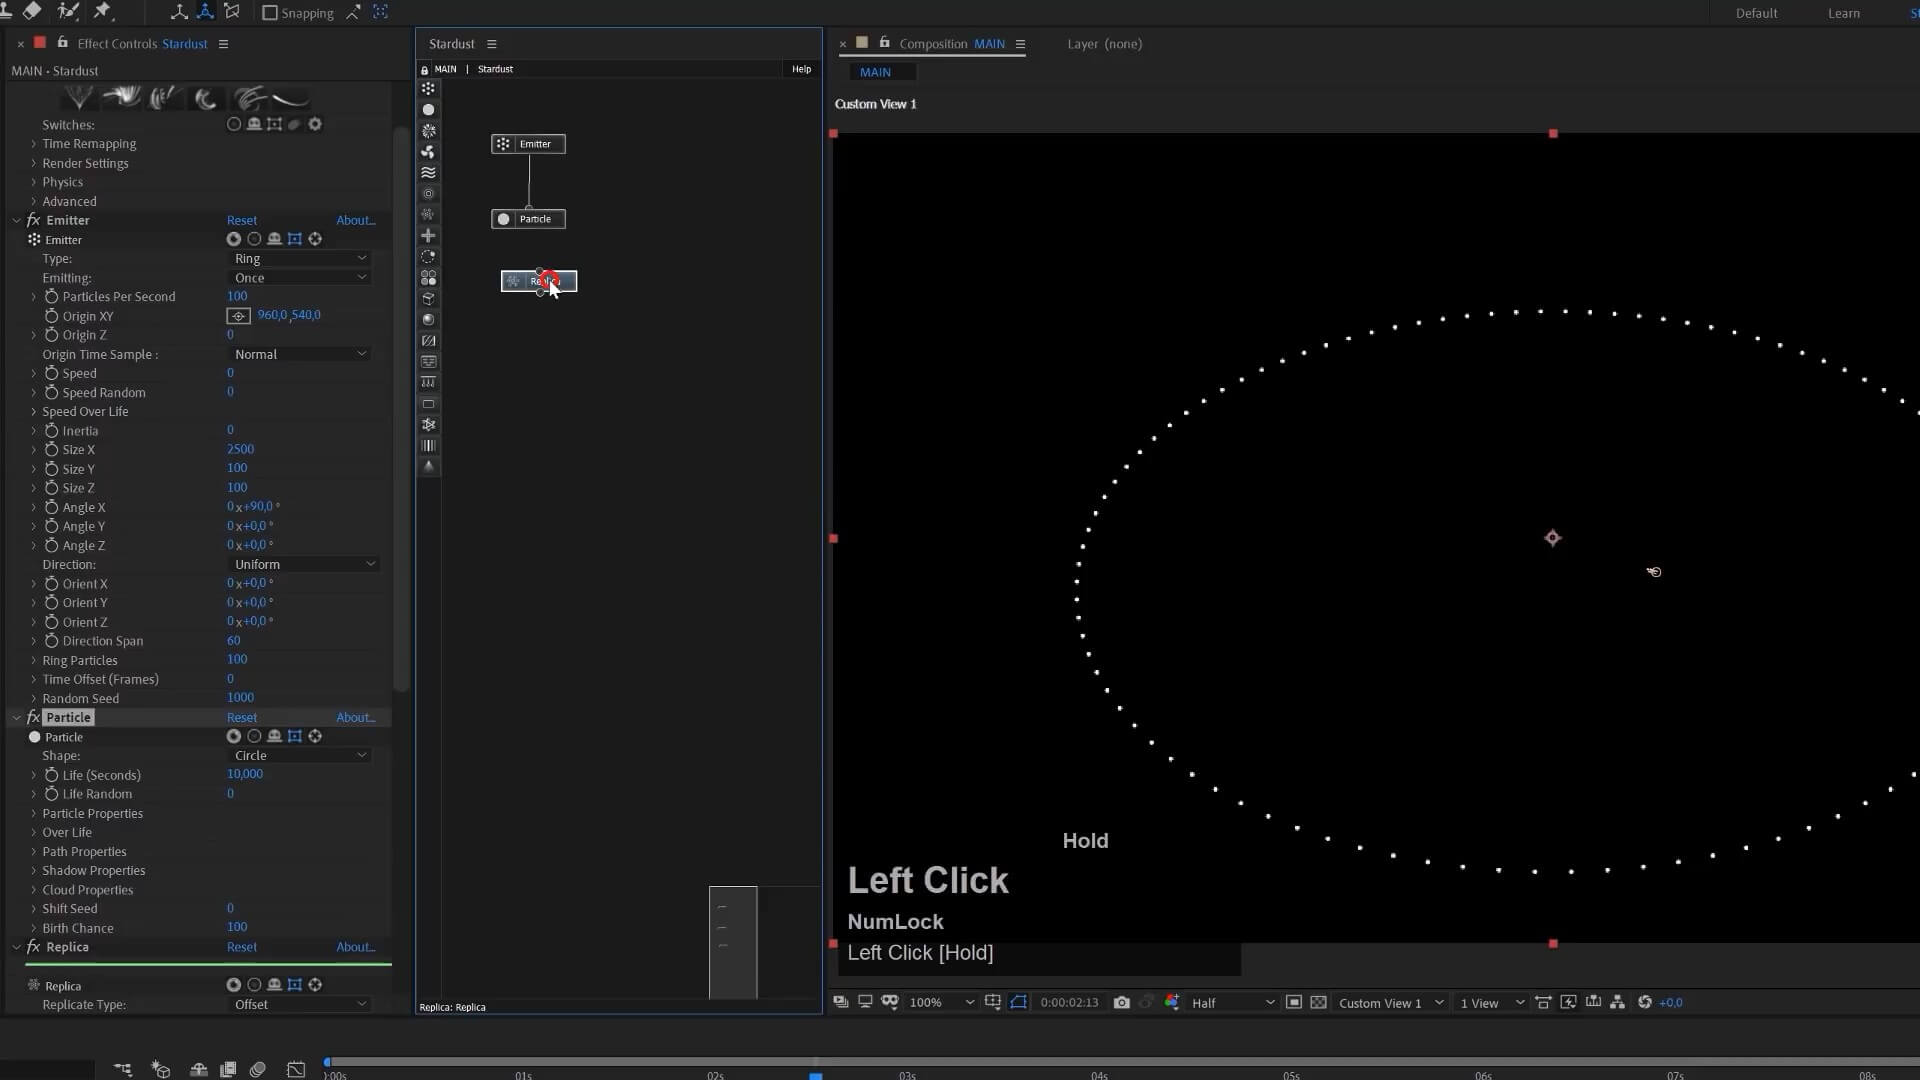Click the Size X value 2500
The height and width of the screenshot is (1080, 1920).
pos(240,449)
